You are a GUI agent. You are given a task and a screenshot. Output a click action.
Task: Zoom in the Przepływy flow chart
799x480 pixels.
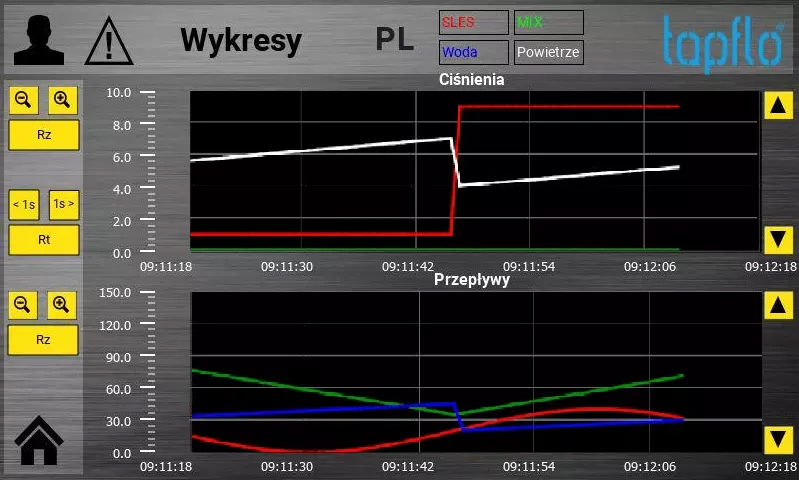[x=62, y=305]
